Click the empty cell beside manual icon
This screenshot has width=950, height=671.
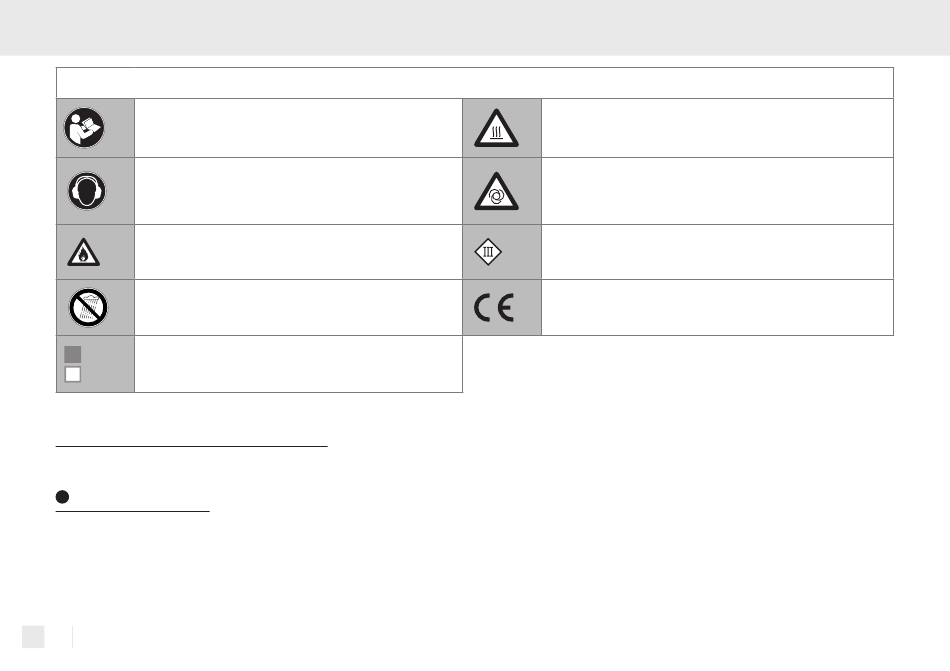pos(298,128)
